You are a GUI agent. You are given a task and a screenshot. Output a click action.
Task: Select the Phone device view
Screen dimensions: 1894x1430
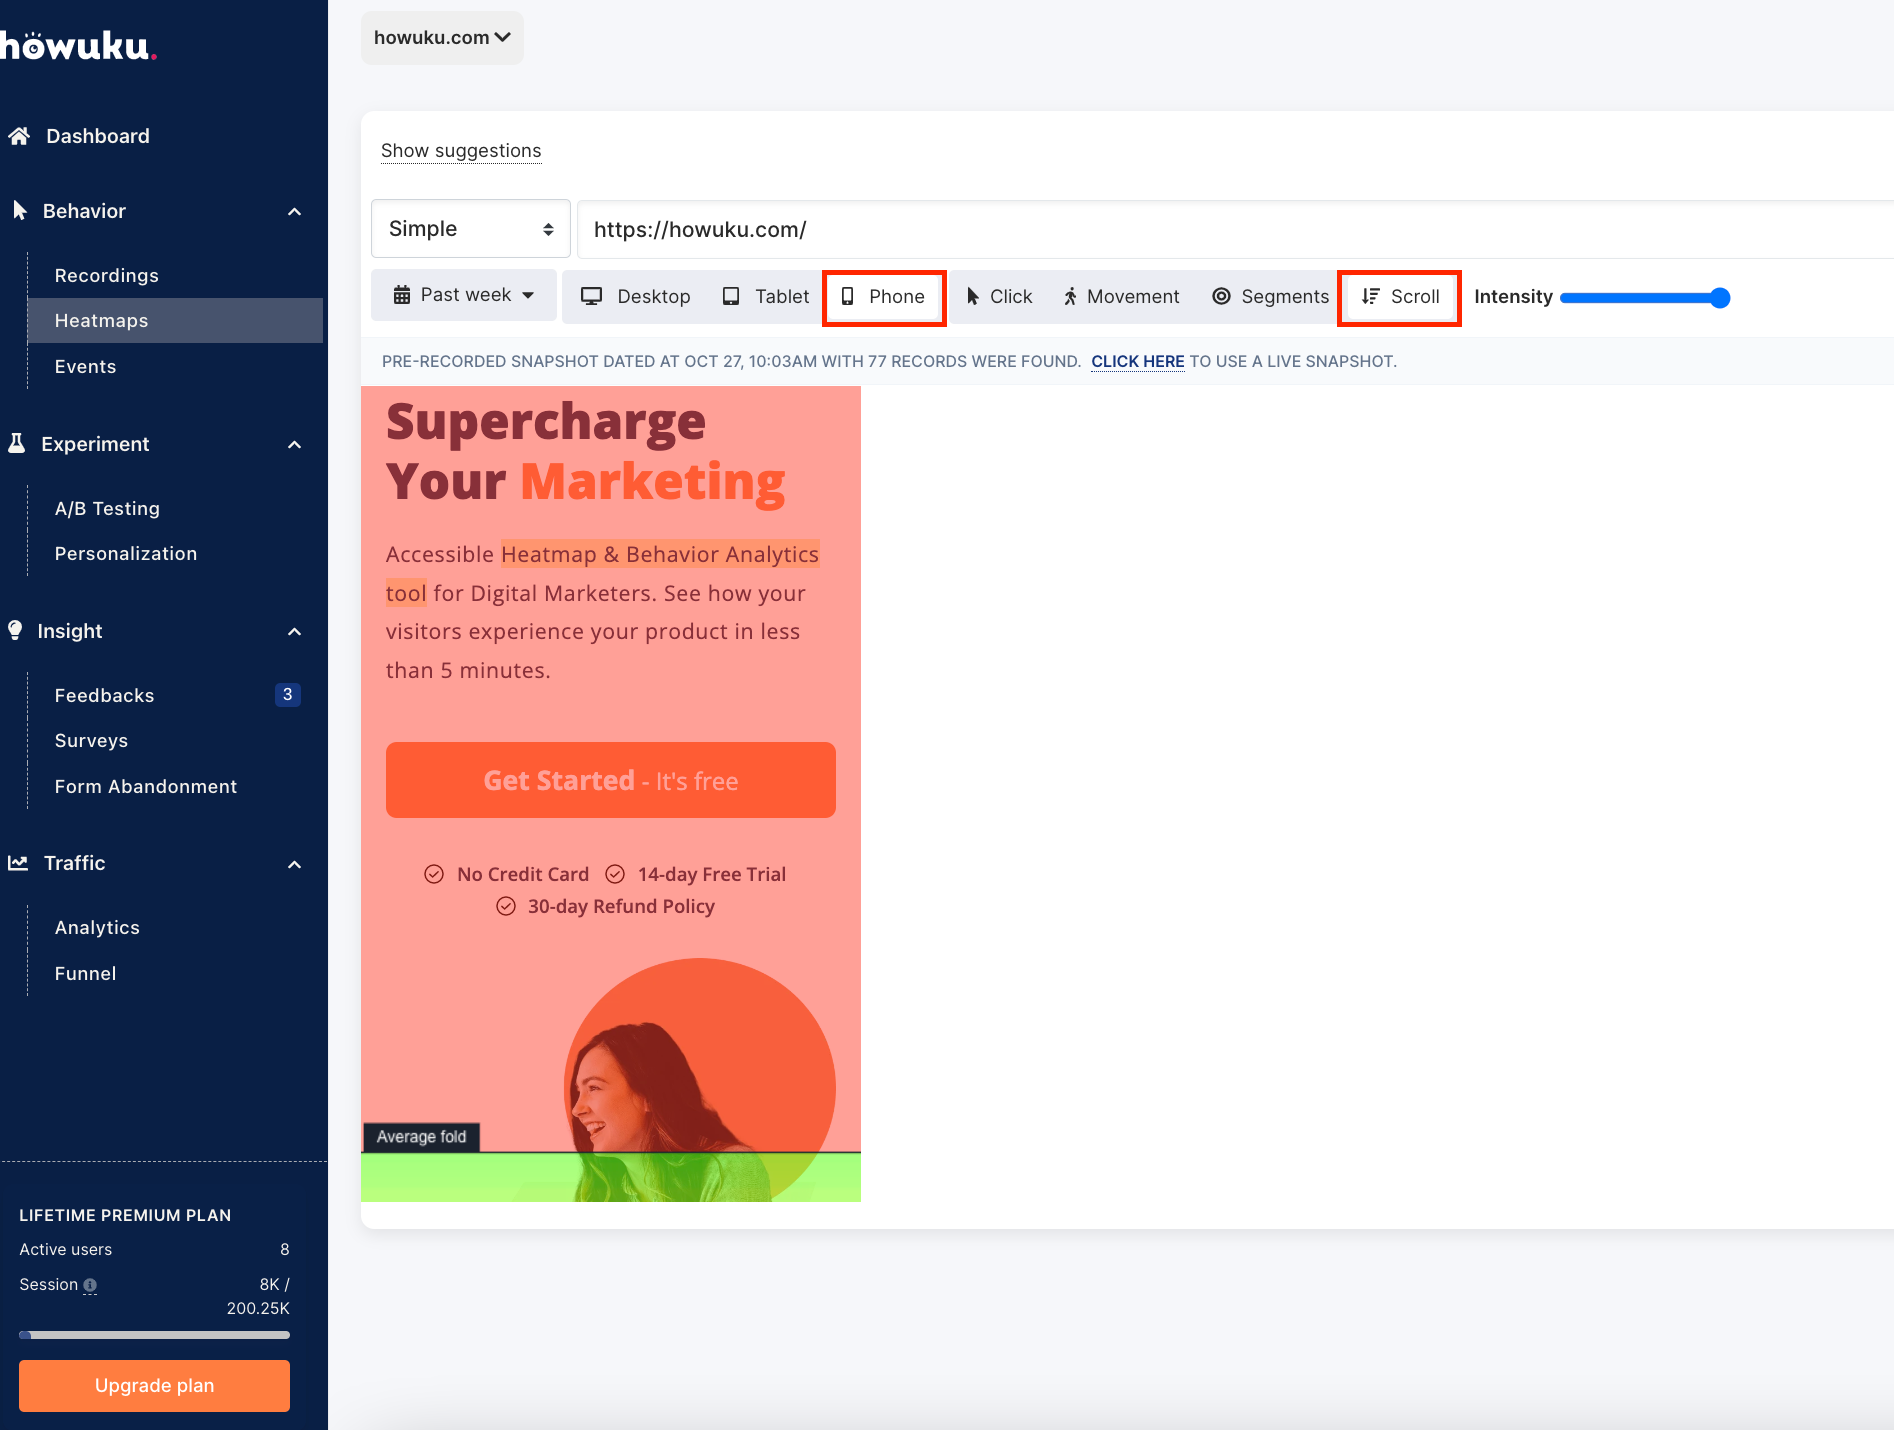(x=884, y=297)
